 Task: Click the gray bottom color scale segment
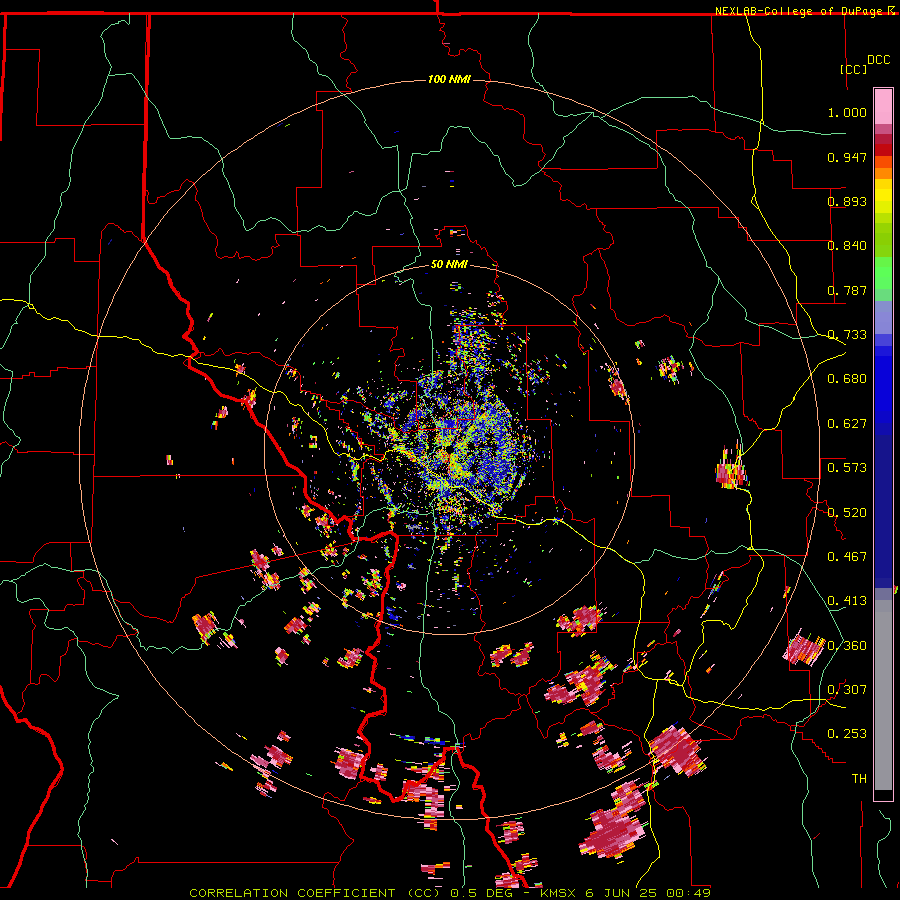pyautogui.click(x=883, y=700)
